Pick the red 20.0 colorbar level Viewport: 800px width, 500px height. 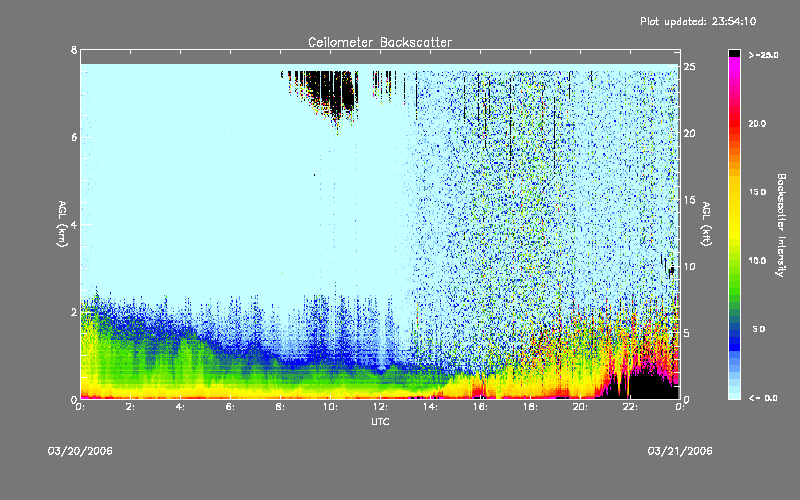(734, 125)
